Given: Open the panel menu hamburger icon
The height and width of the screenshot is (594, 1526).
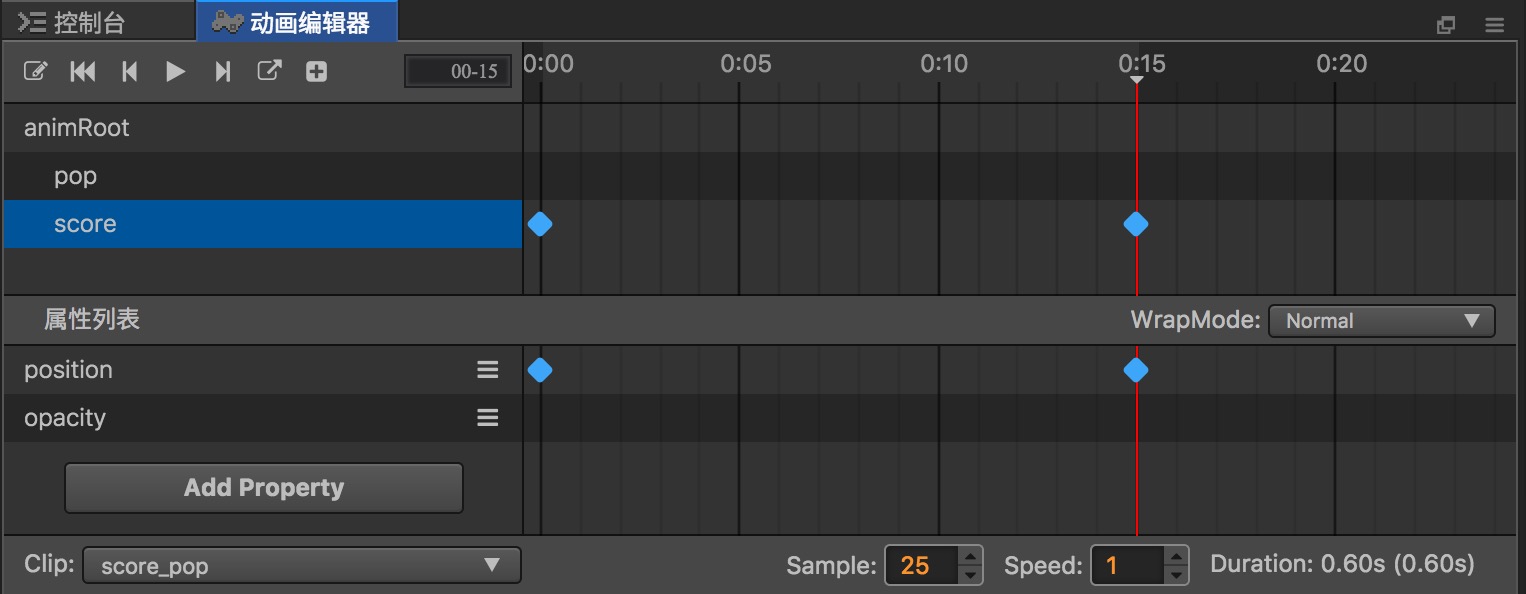Looking at the screenshot, I should coord(1494,26).
